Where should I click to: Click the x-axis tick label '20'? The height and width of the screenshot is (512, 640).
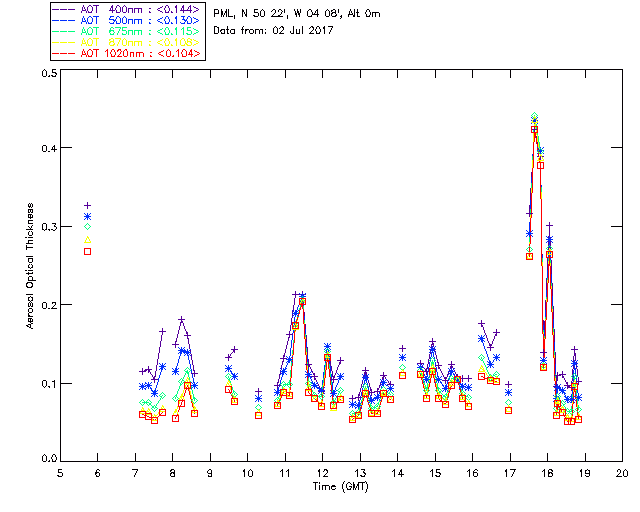pyautogui.click(x=622, y=473)
